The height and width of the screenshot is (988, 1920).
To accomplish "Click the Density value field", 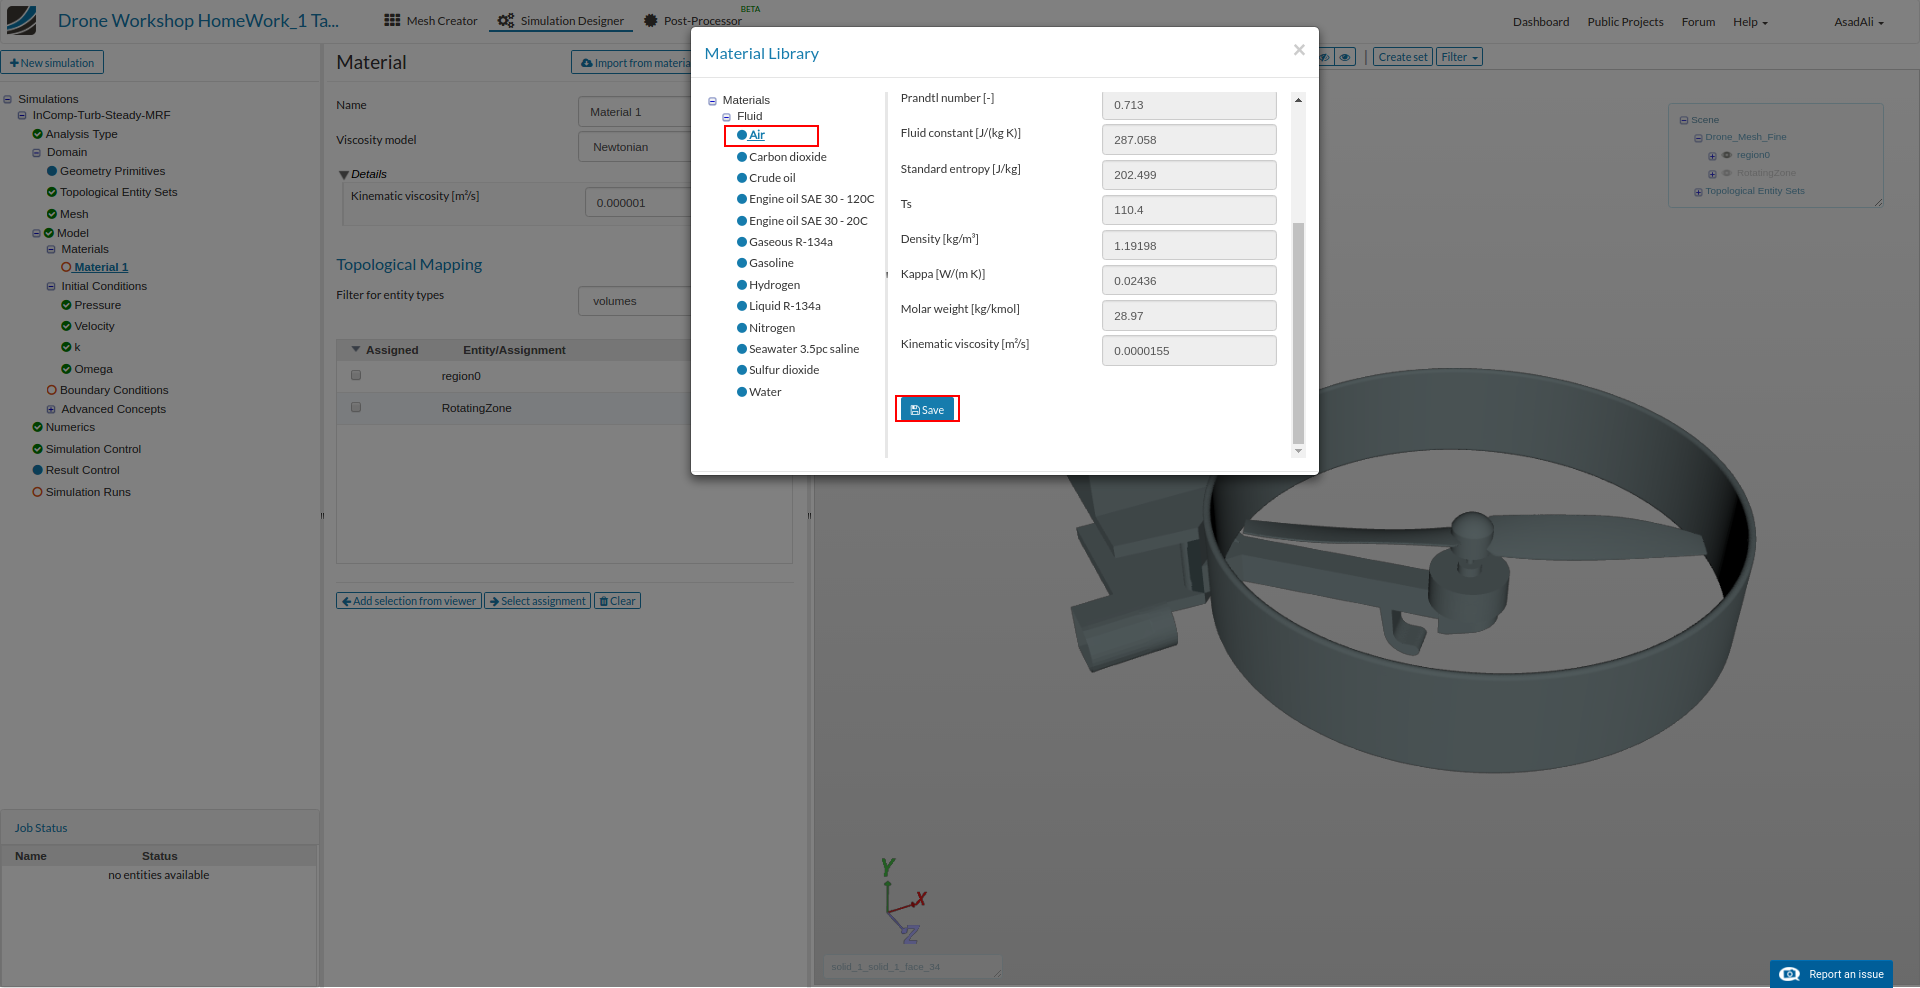I will (1189, 246).
